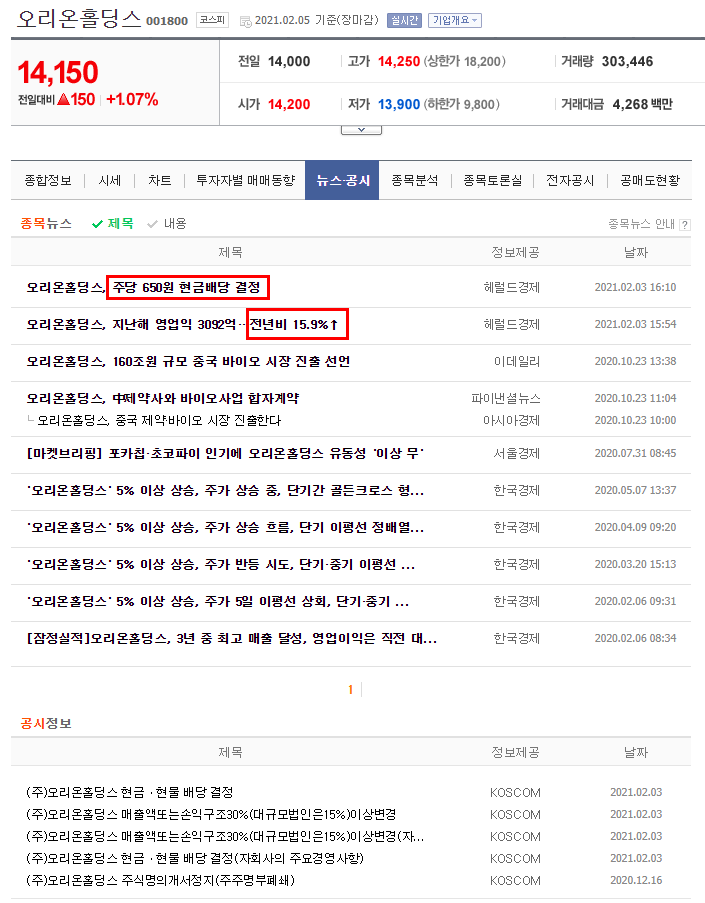Select the 뉴스·공시 tab
Viewport: 705px width, 903px height.
pos(342,181)
